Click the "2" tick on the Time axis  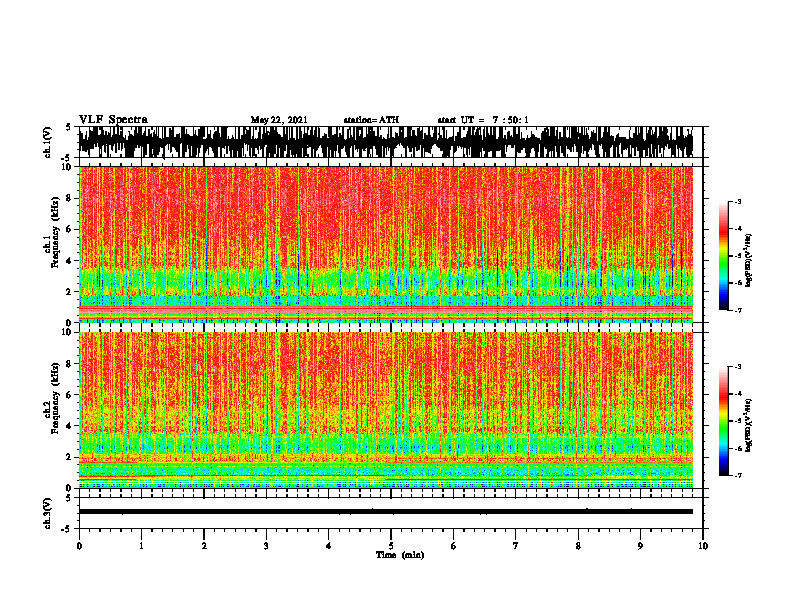[x=204, y=546]
